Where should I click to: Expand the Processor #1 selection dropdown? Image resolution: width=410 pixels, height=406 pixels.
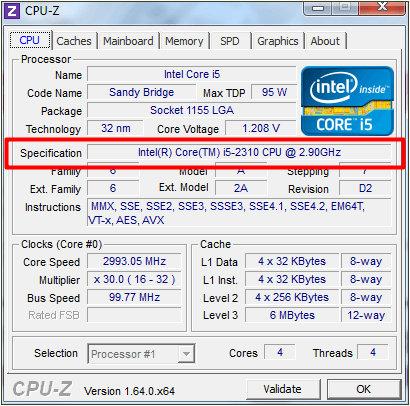click(x=186, y=354)
